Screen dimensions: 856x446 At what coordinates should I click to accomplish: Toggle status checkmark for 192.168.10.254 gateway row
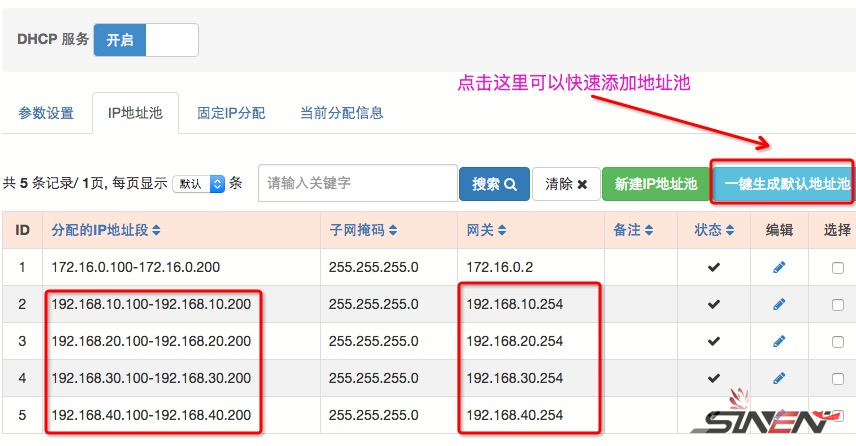point(714,304)
